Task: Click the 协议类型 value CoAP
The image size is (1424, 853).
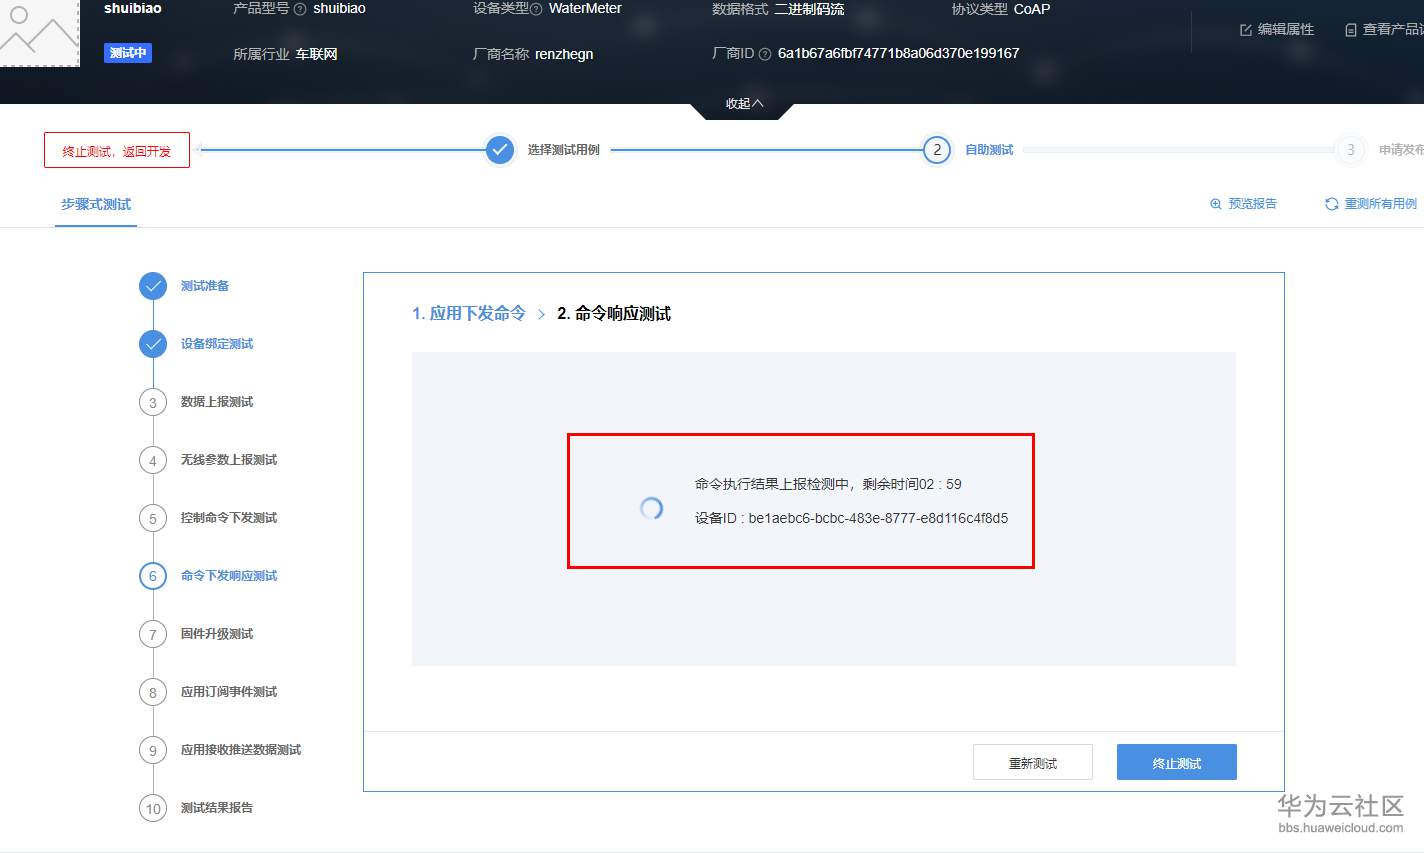Action: tap(1032, 9)
